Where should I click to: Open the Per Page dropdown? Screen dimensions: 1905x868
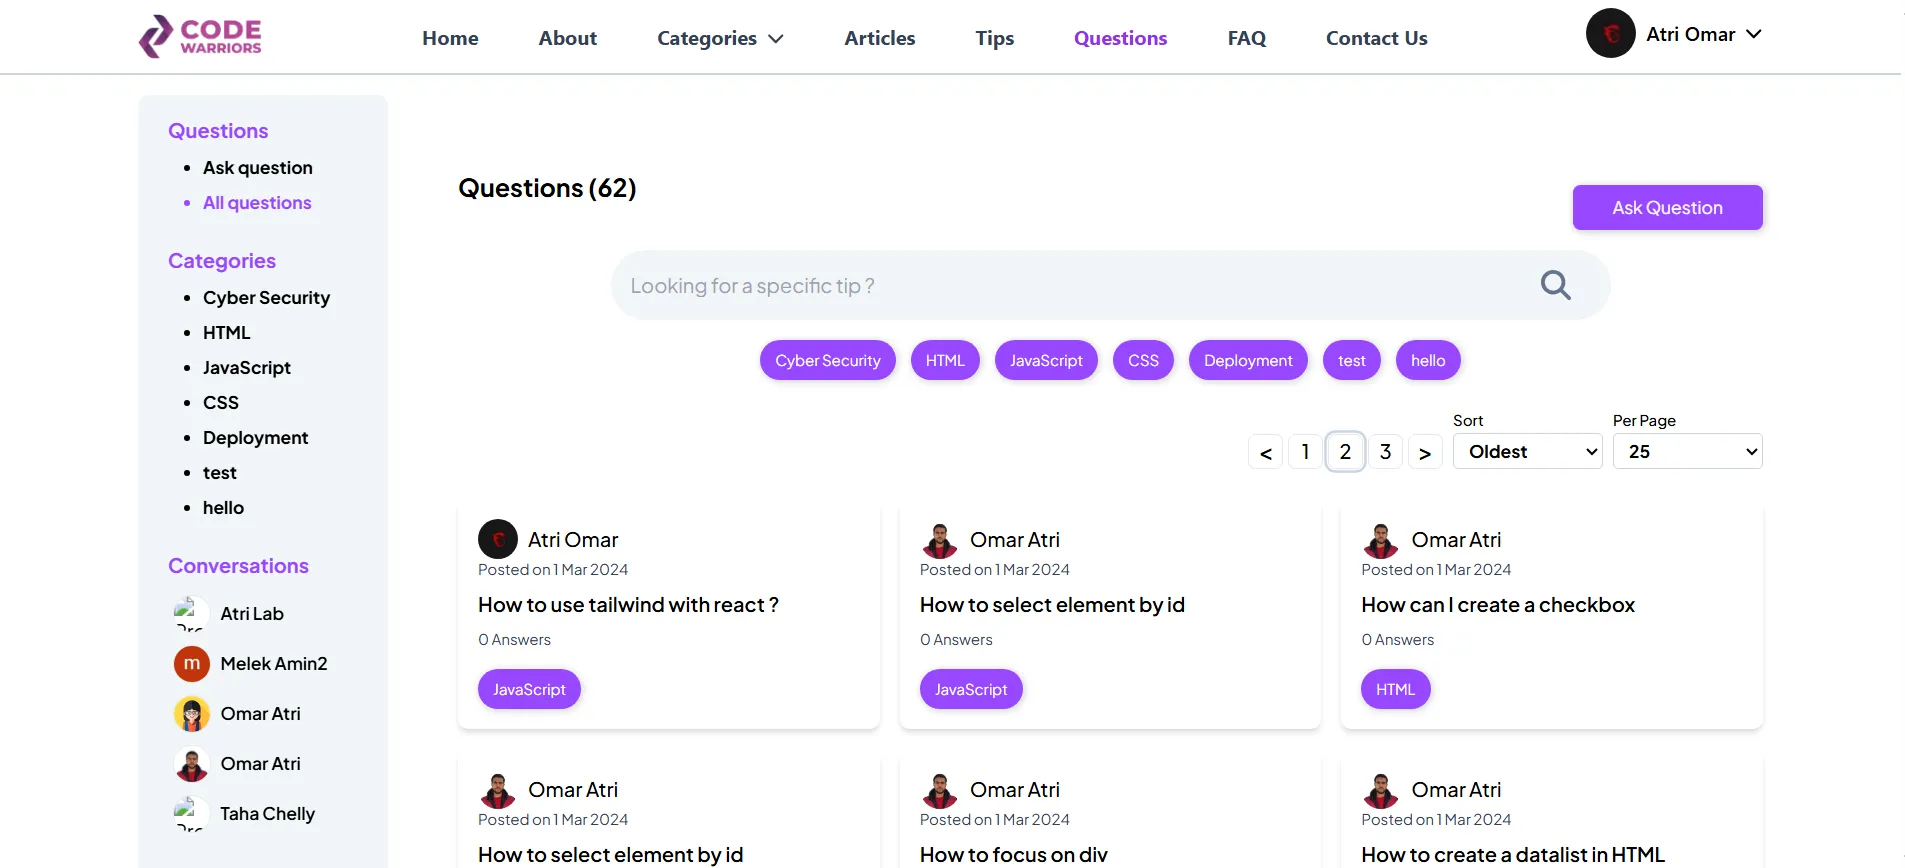1687,452
